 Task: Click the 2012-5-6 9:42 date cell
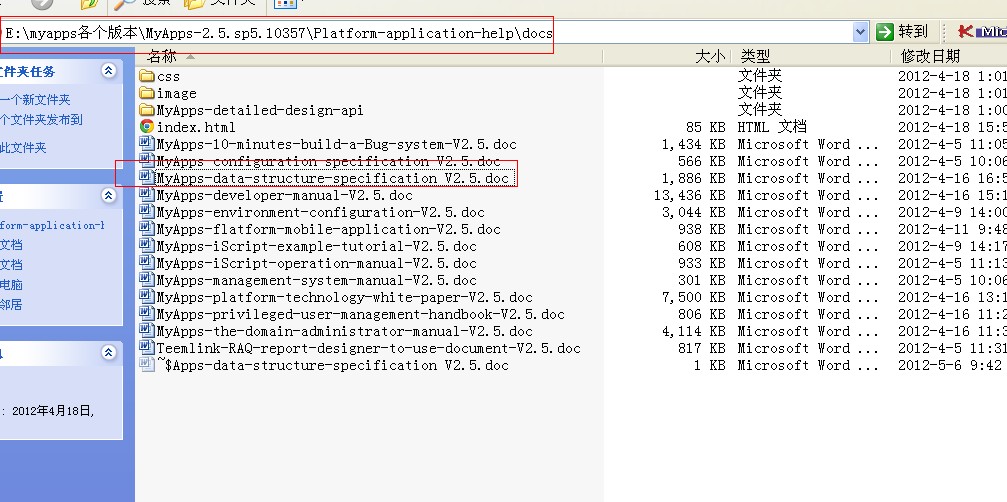coord(950,365)
